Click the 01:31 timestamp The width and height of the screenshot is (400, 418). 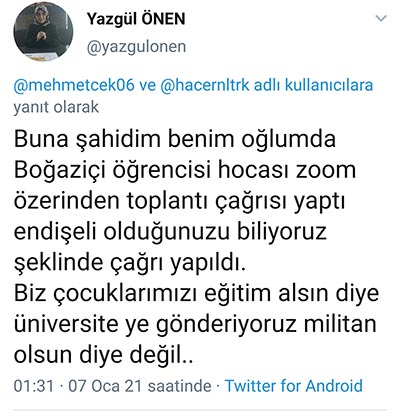tap(34, 386)
